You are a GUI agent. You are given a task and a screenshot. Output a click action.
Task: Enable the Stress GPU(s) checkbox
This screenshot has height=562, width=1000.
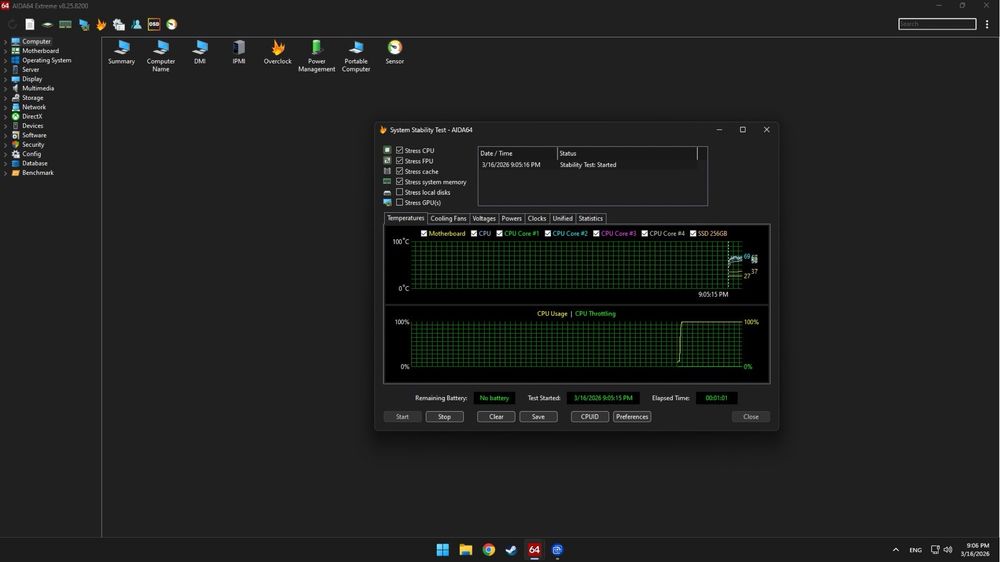point(399,202)
